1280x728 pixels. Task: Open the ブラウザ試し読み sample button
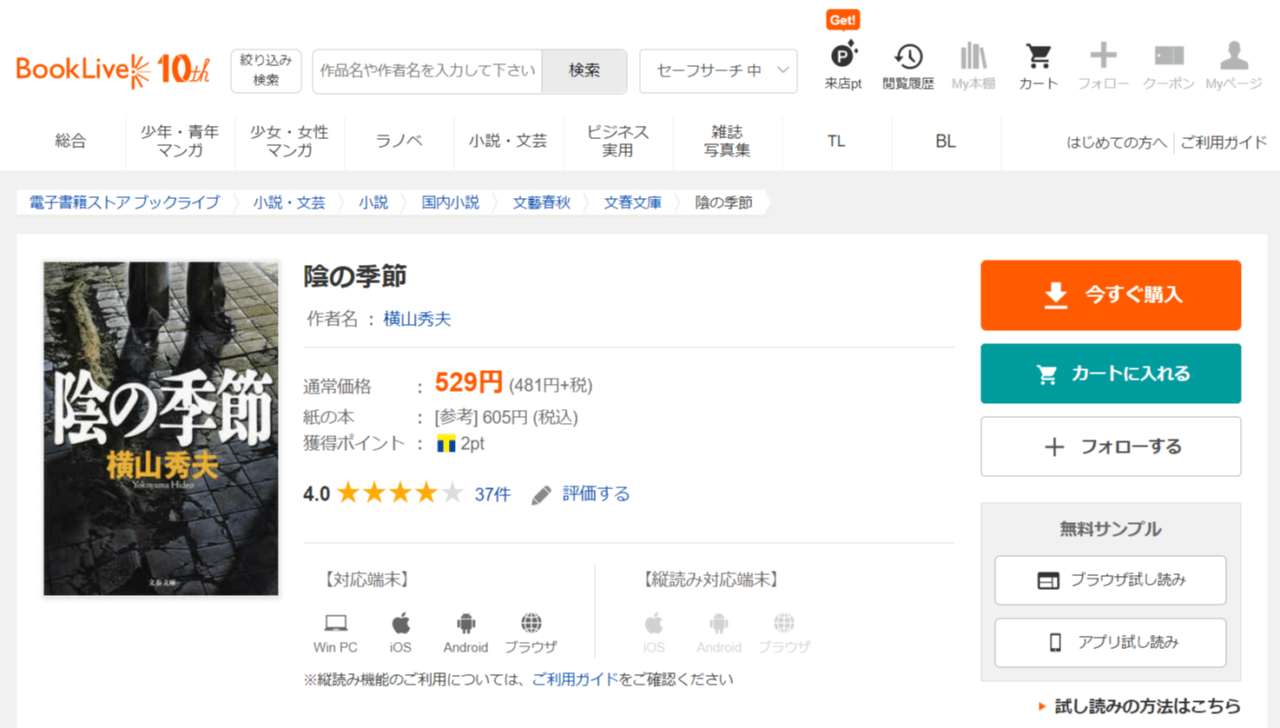tap(1110, 580)
